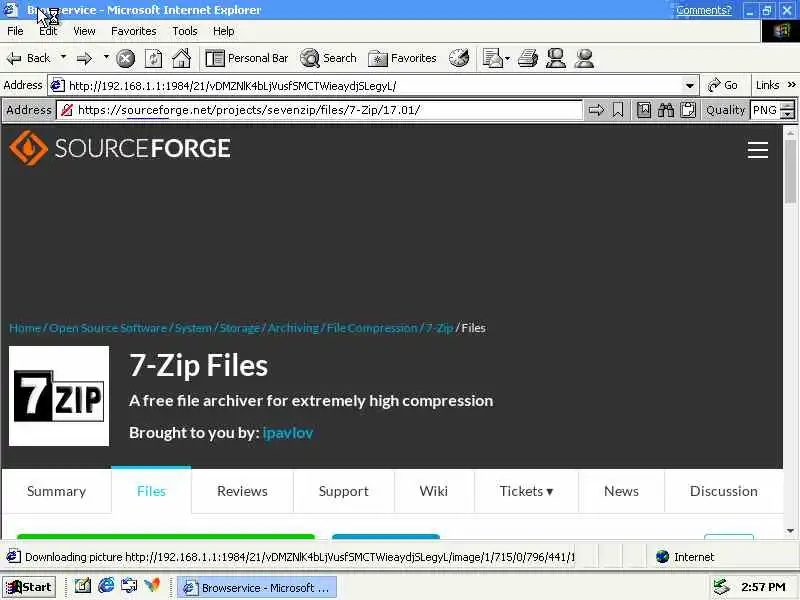
Task: Click the Browservice bookmark ribbon icon
Action: pyautogui.click(x=618, y=110)
